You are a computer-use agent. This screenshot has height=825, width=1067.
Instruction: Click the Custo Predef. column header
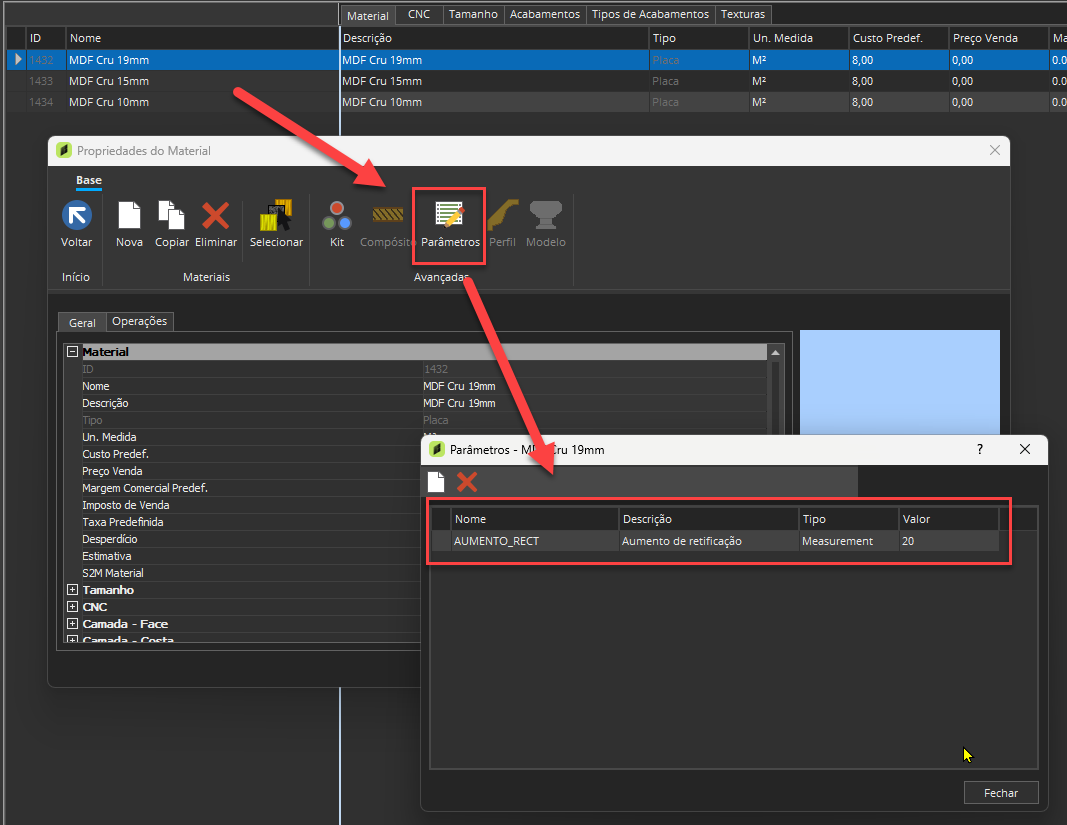click(898, 38)
